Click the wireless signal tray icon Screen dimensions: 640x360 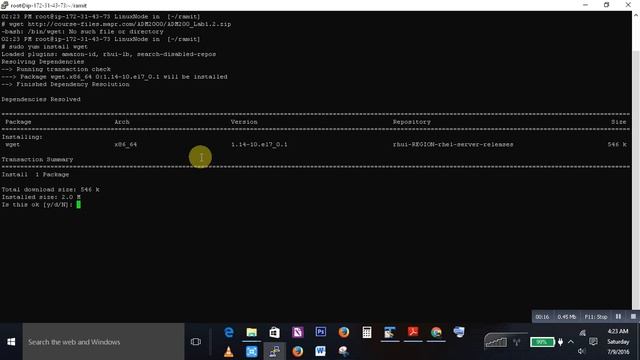tap(517, 342)
